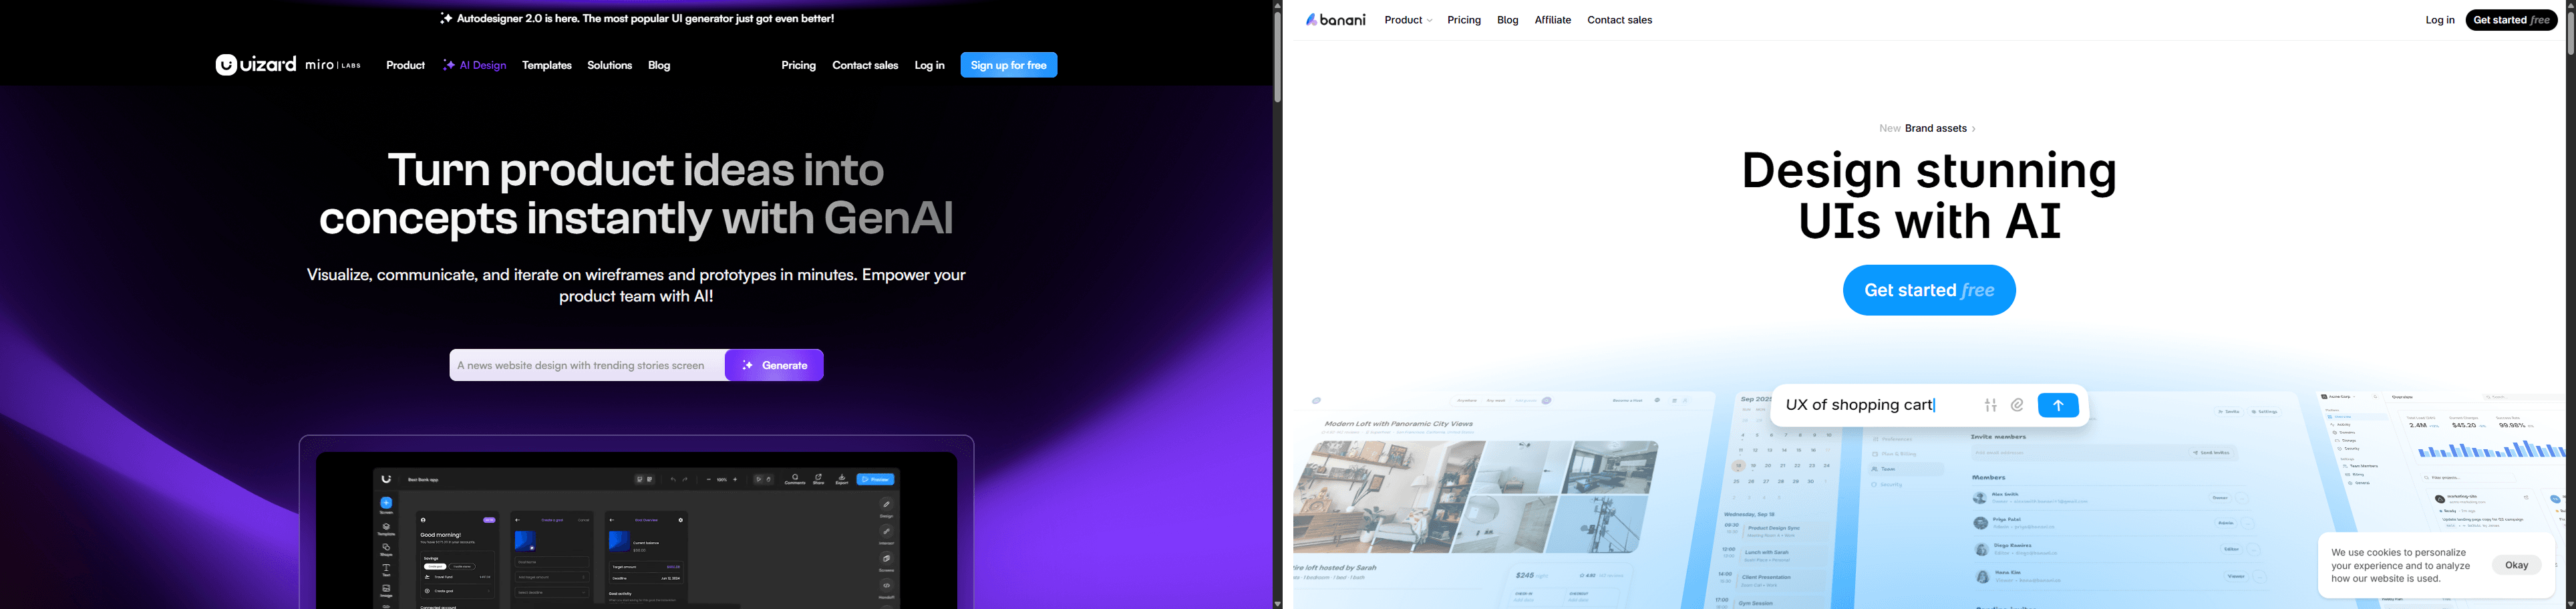The image size is (2576, 609).
Task: Open the Uizard Product menu
Action: (405, 66)
